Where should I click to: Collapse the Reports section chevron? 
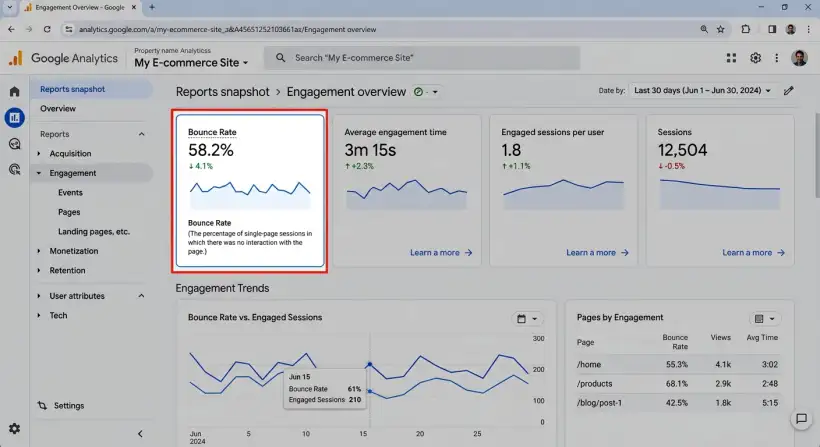pos(141,134)
